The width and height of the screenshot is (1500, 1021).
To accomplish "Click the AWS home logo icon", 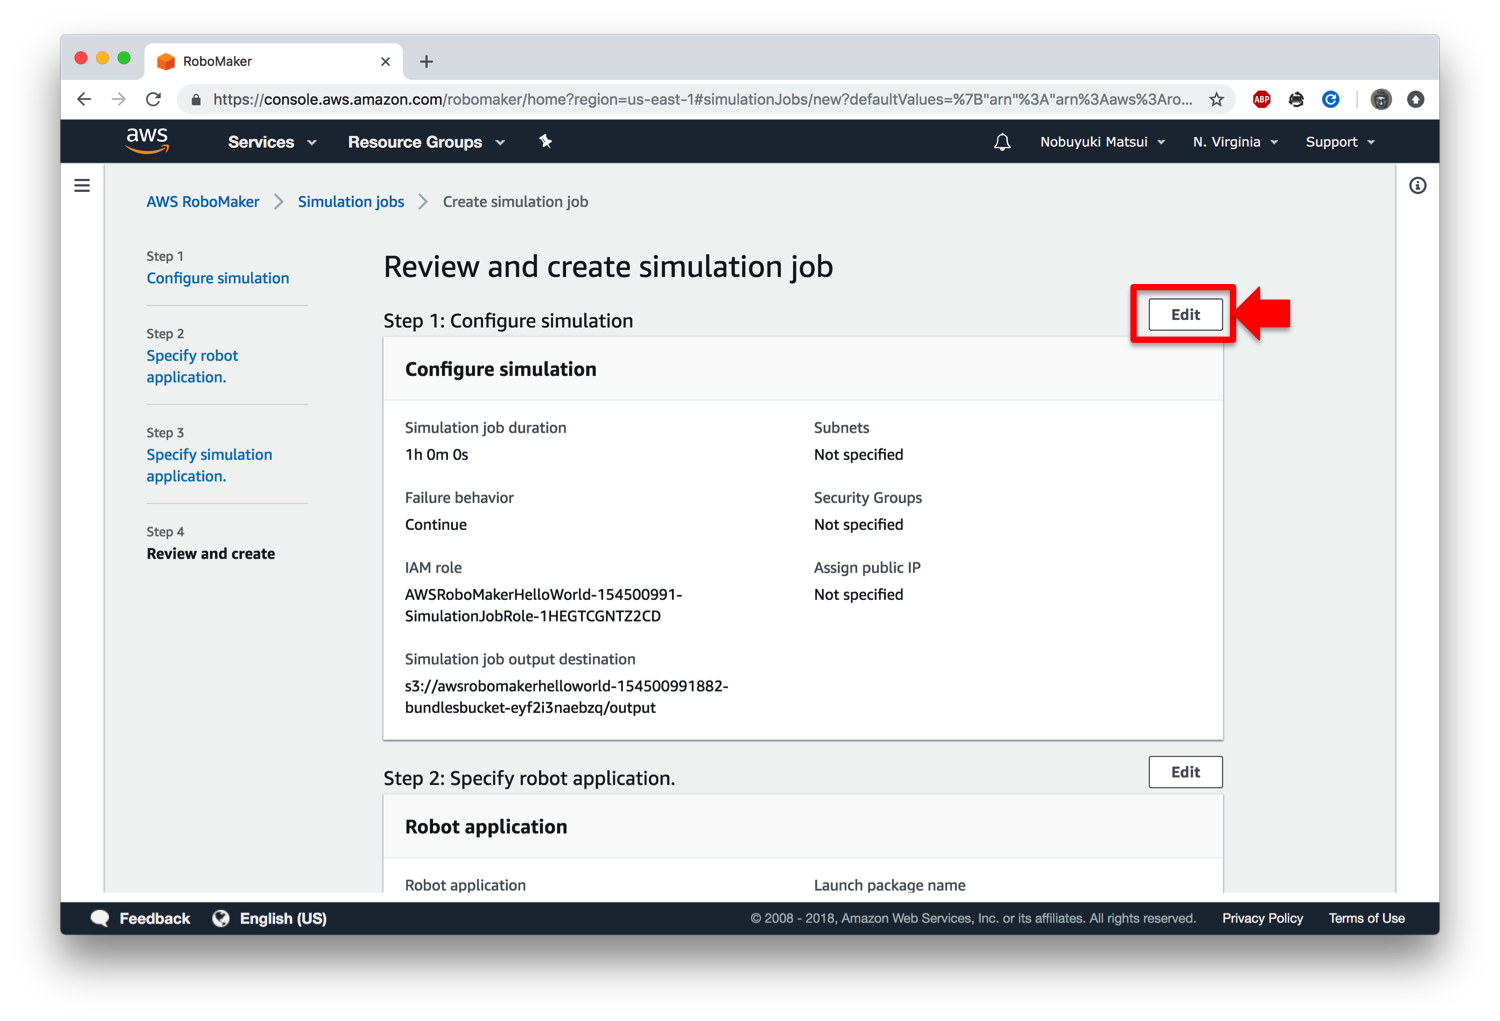I will pyautogui.click(x=146, y=141).
